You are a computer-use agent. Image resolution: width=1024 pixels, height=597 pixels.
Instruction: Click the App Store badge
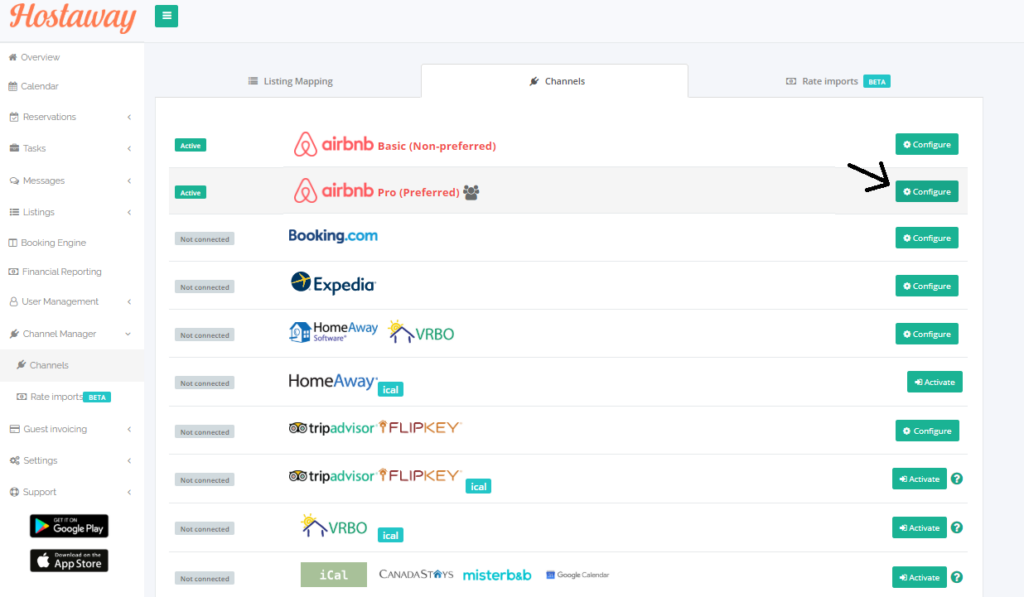69,560
